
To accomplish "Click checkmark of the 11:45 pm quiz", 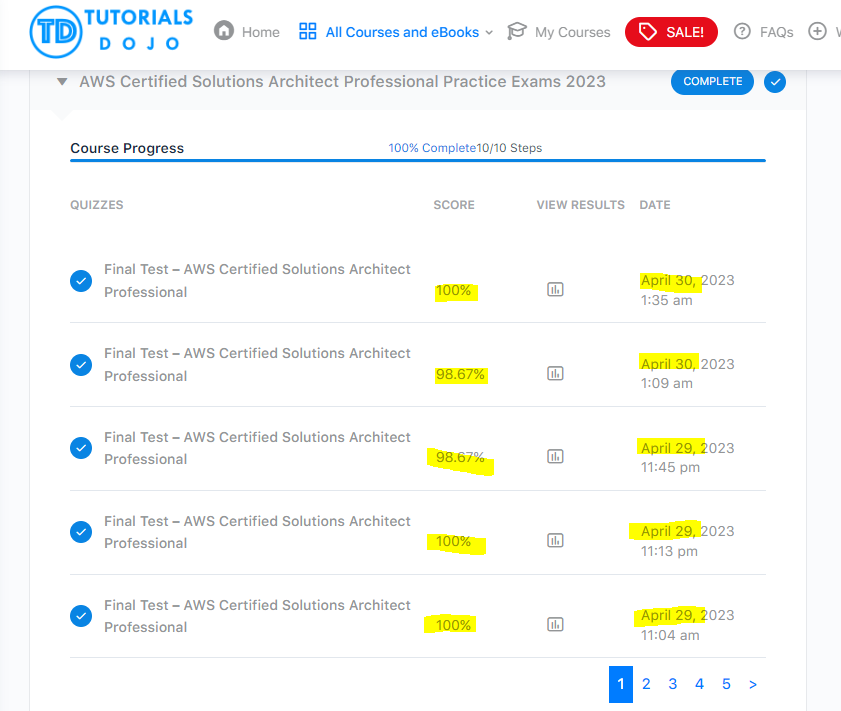I will coord(81,448).
